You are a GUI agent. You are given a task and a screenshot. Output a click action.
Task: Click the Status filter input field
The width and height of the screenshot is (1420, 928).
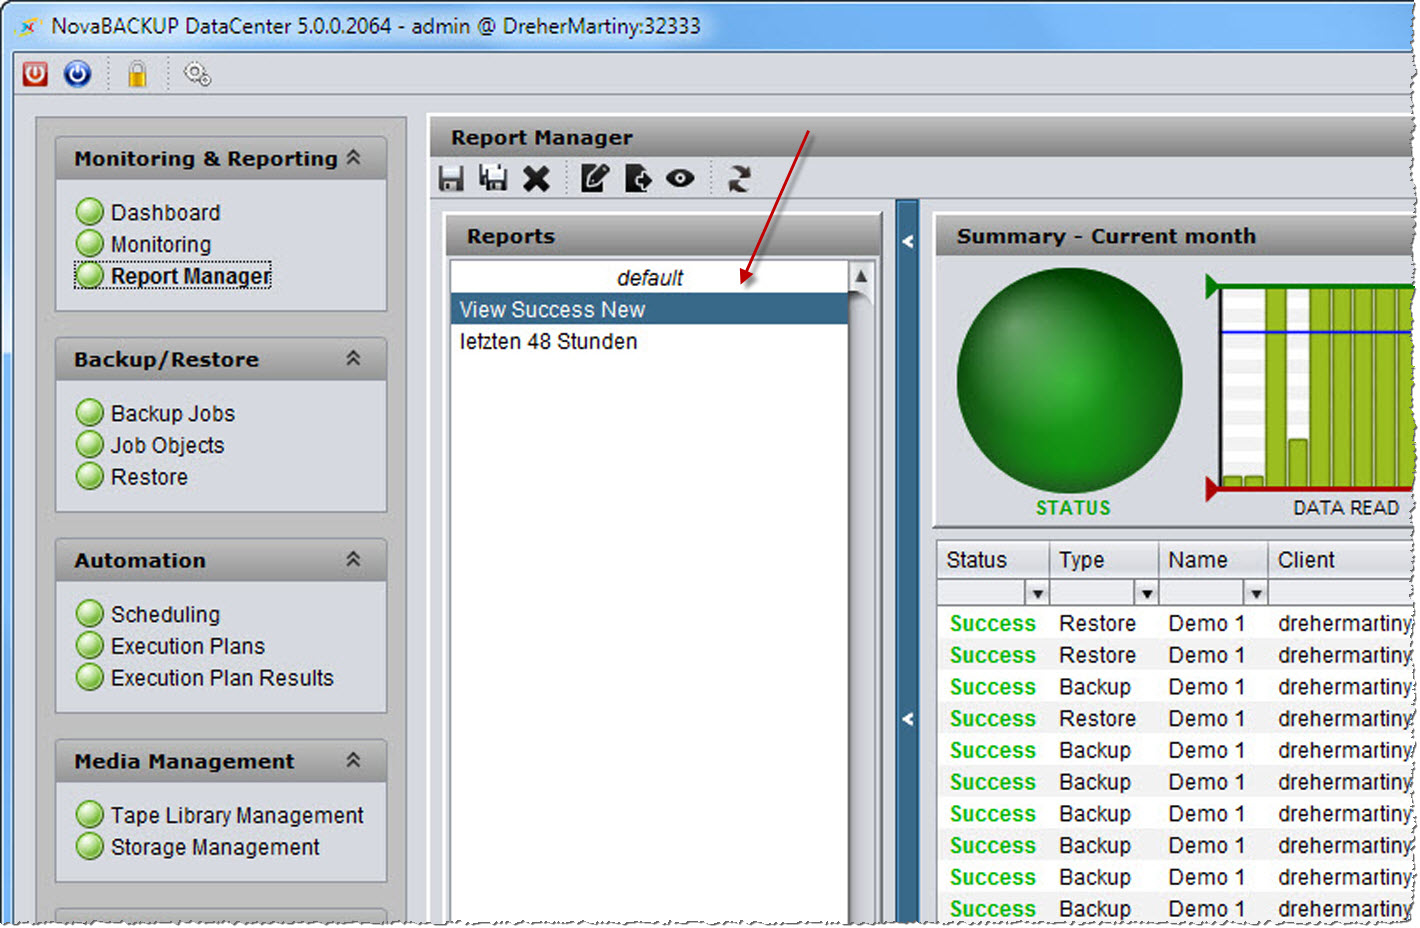[982, 594]
